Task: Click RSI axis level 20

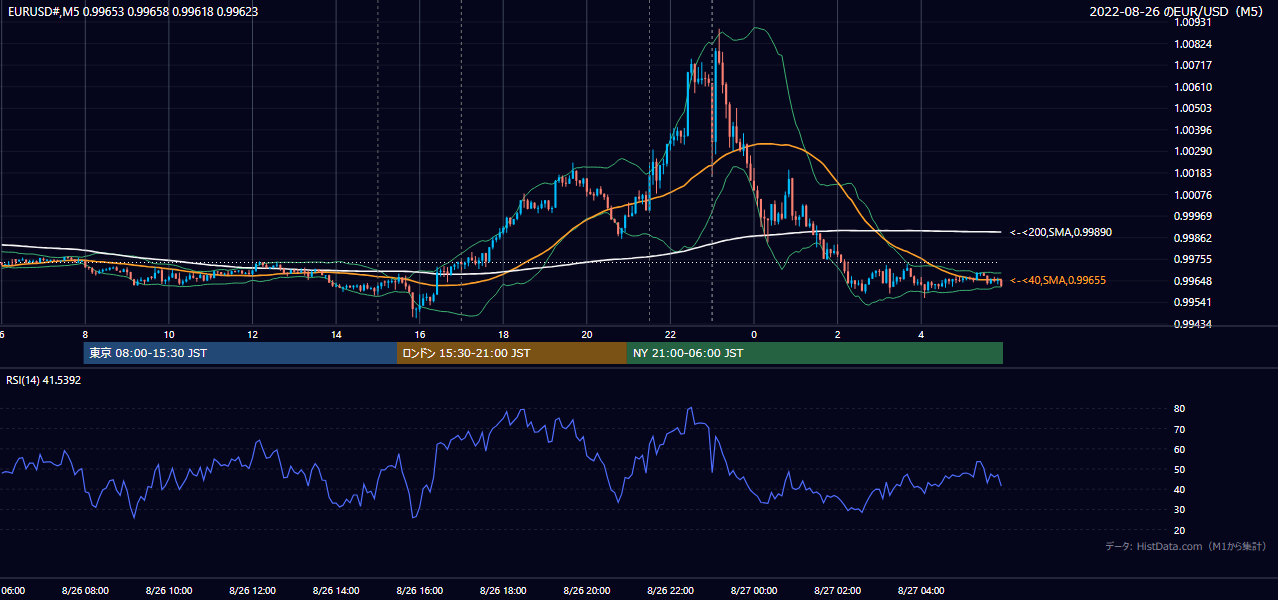Action: coord(1179,530)
